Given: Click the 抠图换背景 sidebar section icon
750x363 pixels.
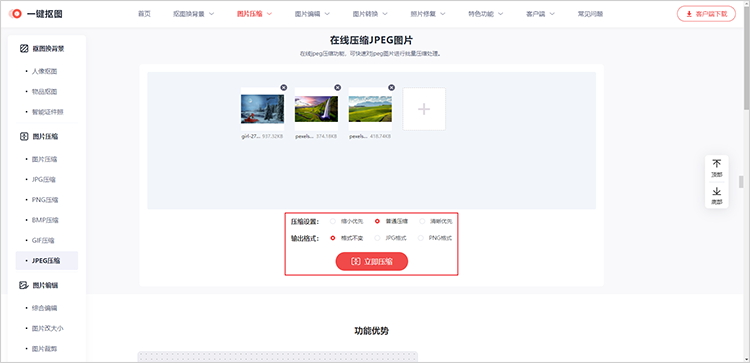Looking at the screenshot, I should [24, 48].
